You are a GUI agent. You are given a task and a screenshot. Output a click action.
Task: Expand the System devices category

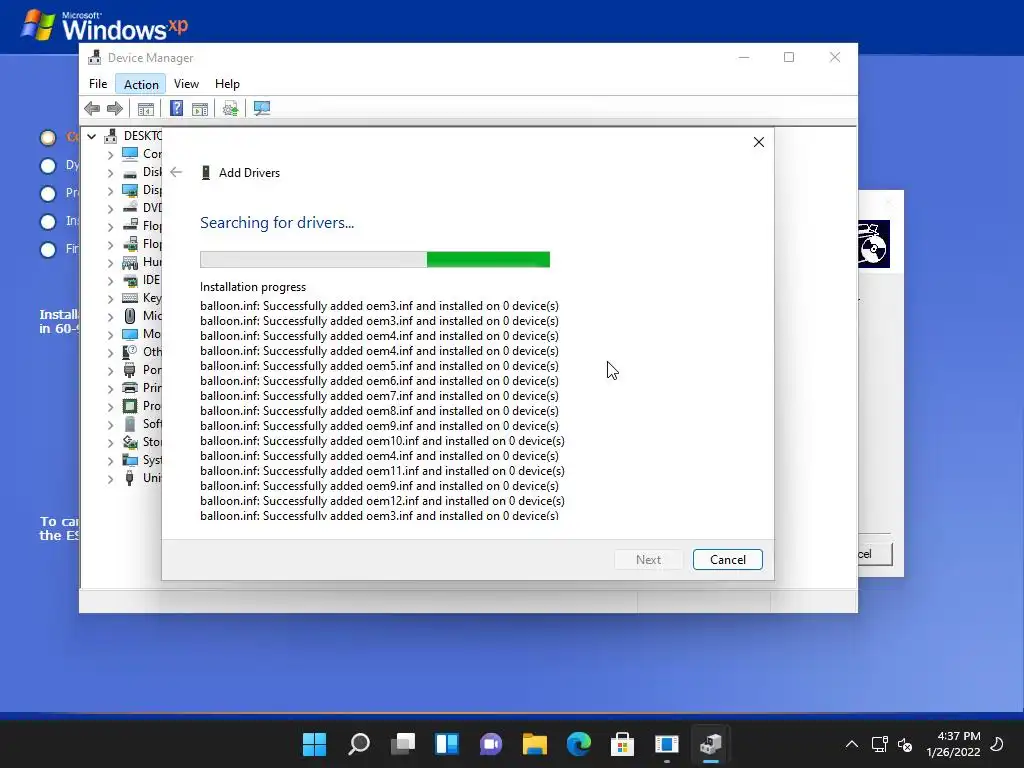click(110, 461)
